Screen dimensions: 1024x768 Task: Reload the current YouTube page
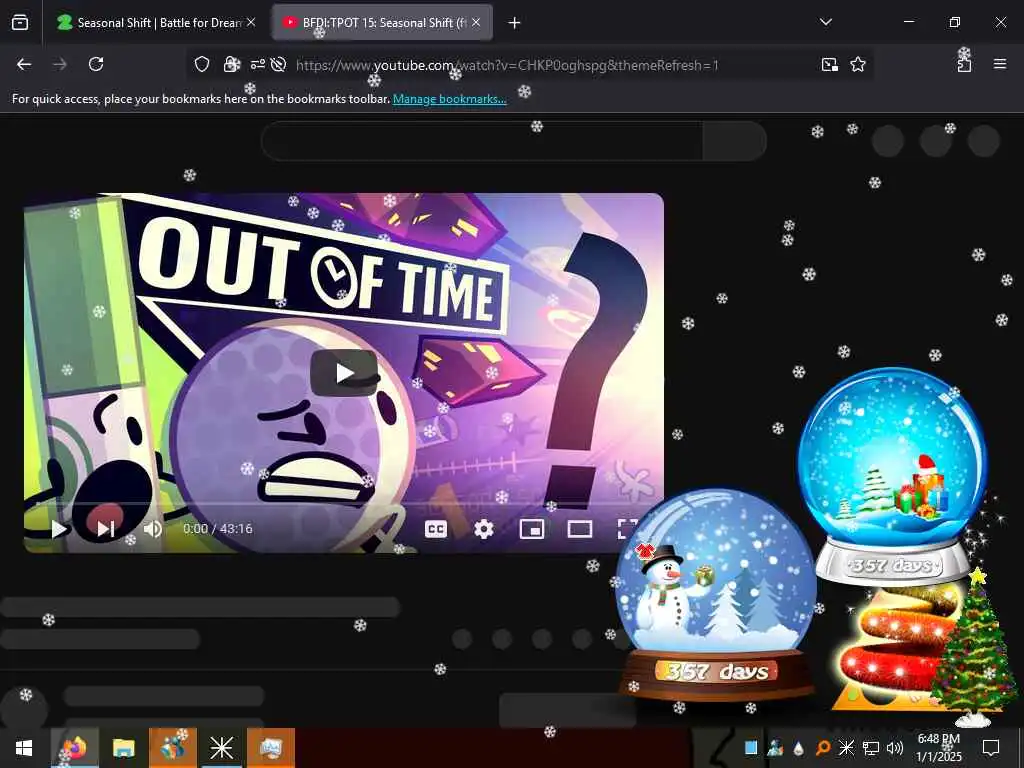pyautogui.click(x=96, y=64)
